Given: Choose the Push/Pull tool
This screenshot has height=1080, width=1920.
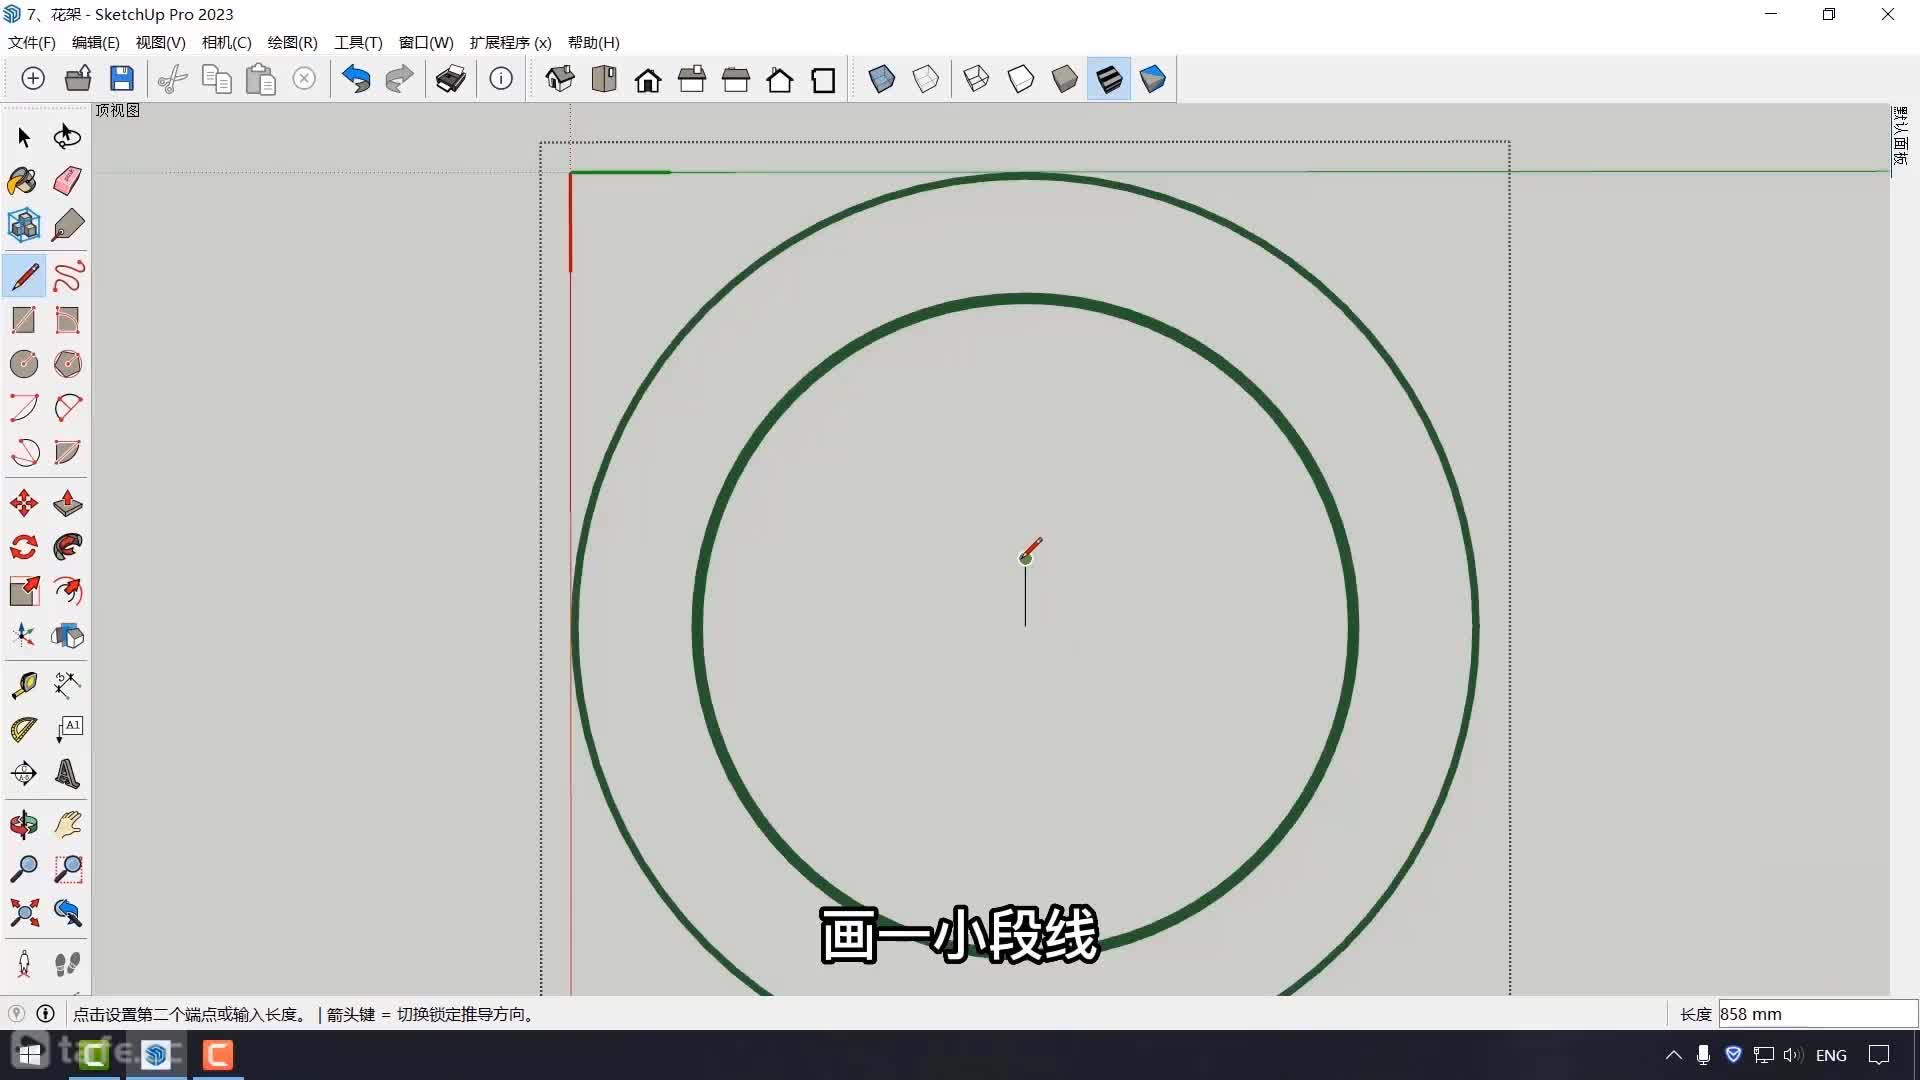Looking at the screenshot, I should (67, 503).
